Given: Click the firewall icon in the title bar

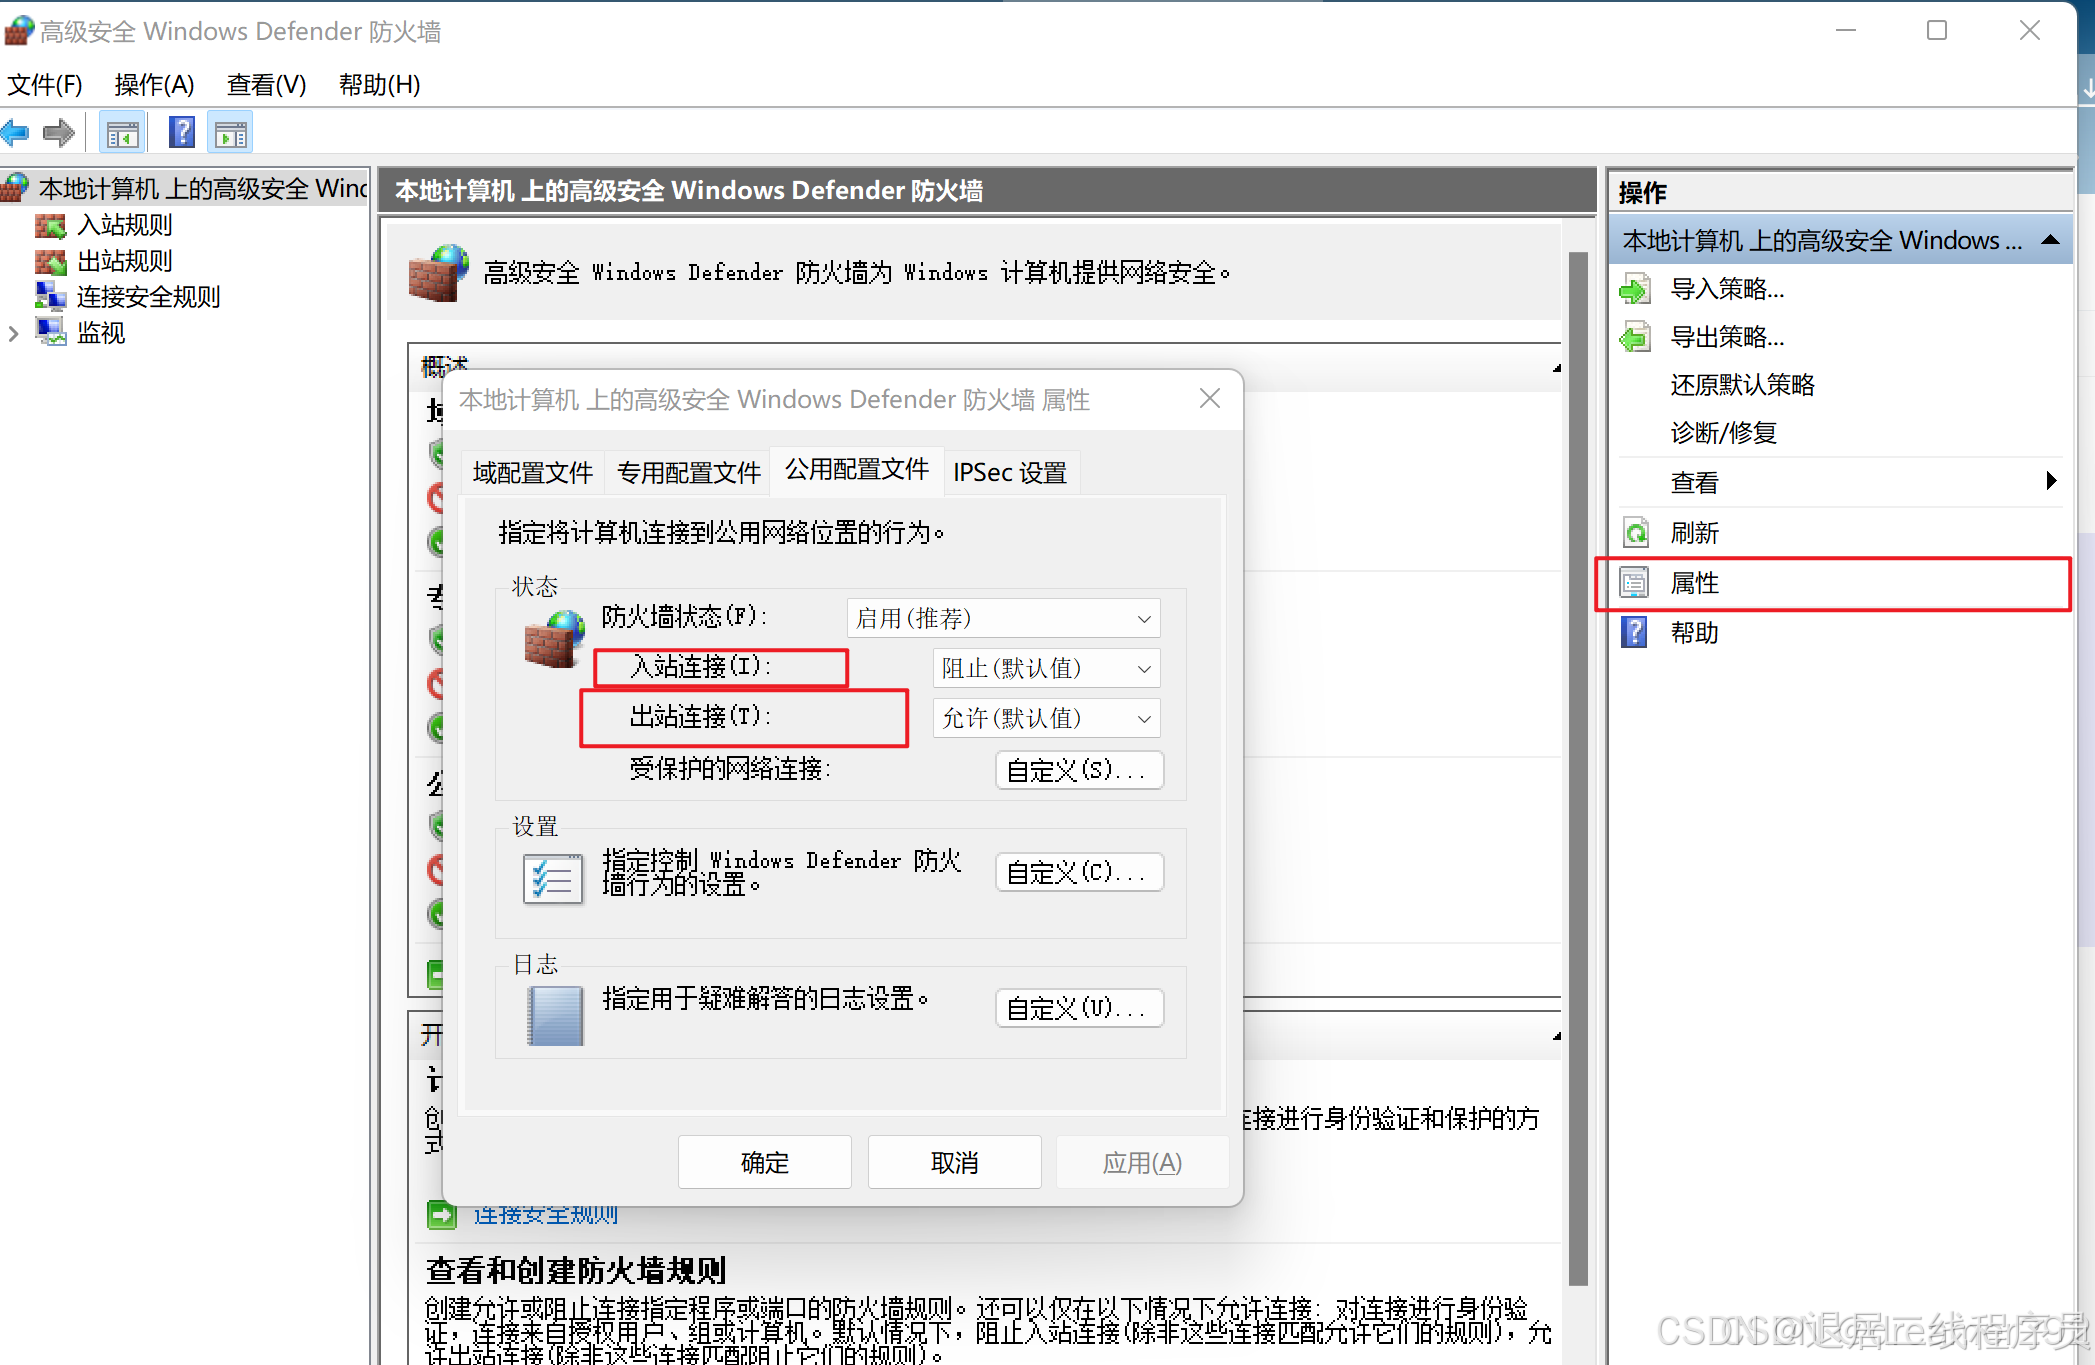Looking at the screenshot, I should pyautogui.click(x=19, y=31).
